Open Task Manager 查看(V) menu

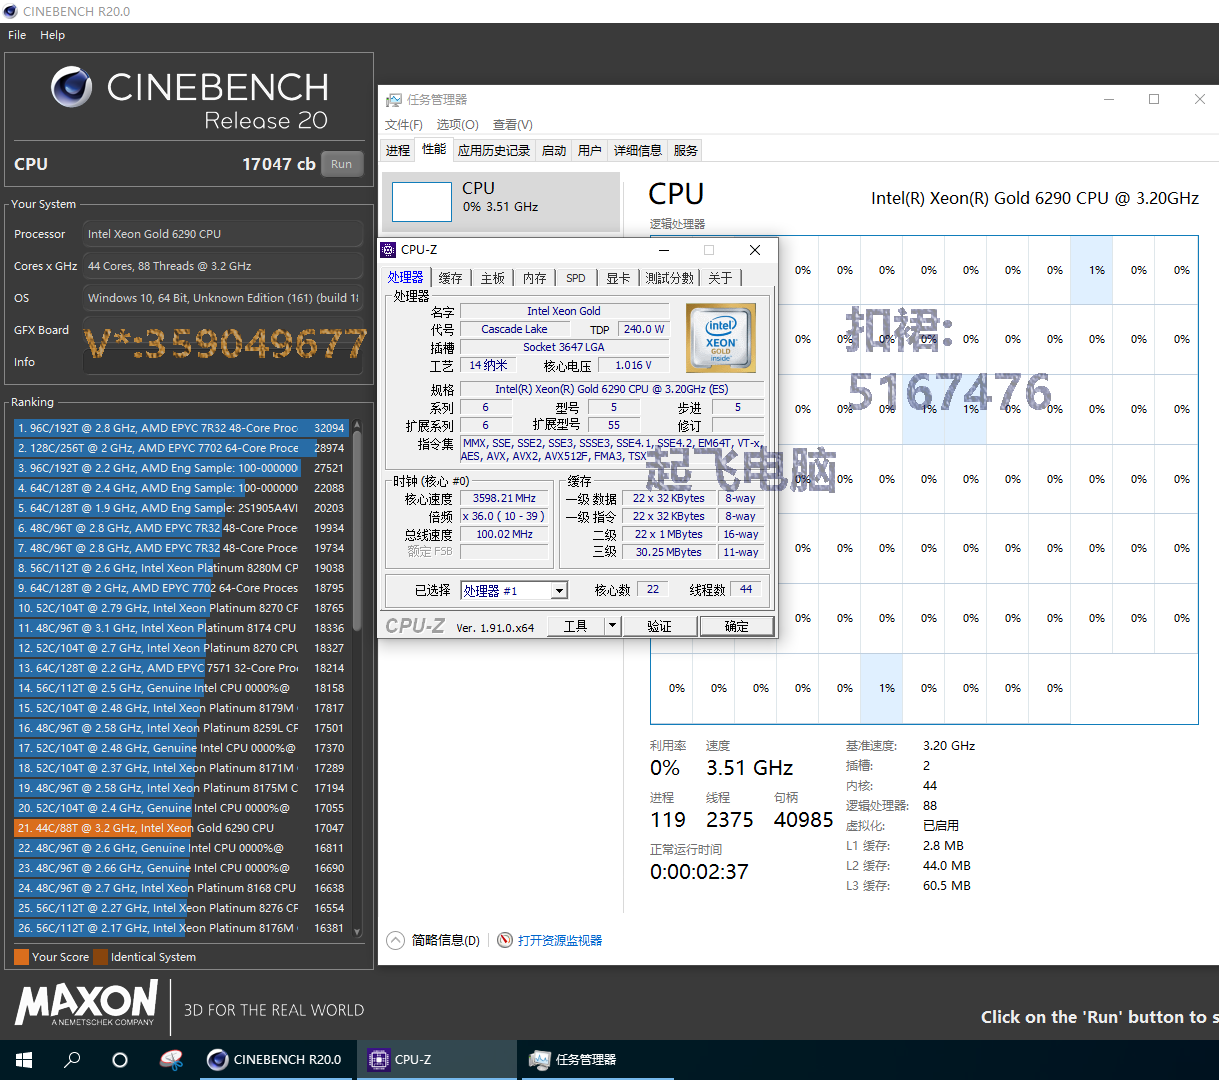[x=513, y=125]
